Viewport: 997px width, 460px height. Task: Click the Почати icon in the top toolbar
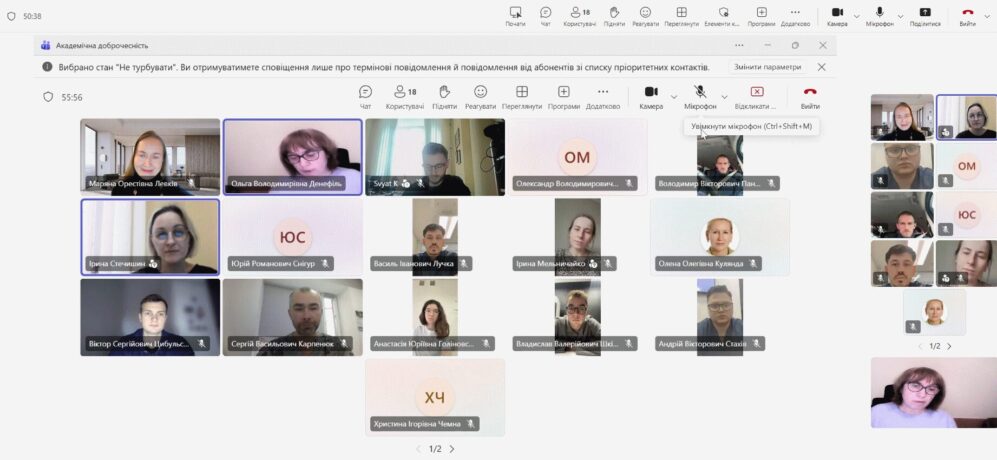tap(515, 14)
